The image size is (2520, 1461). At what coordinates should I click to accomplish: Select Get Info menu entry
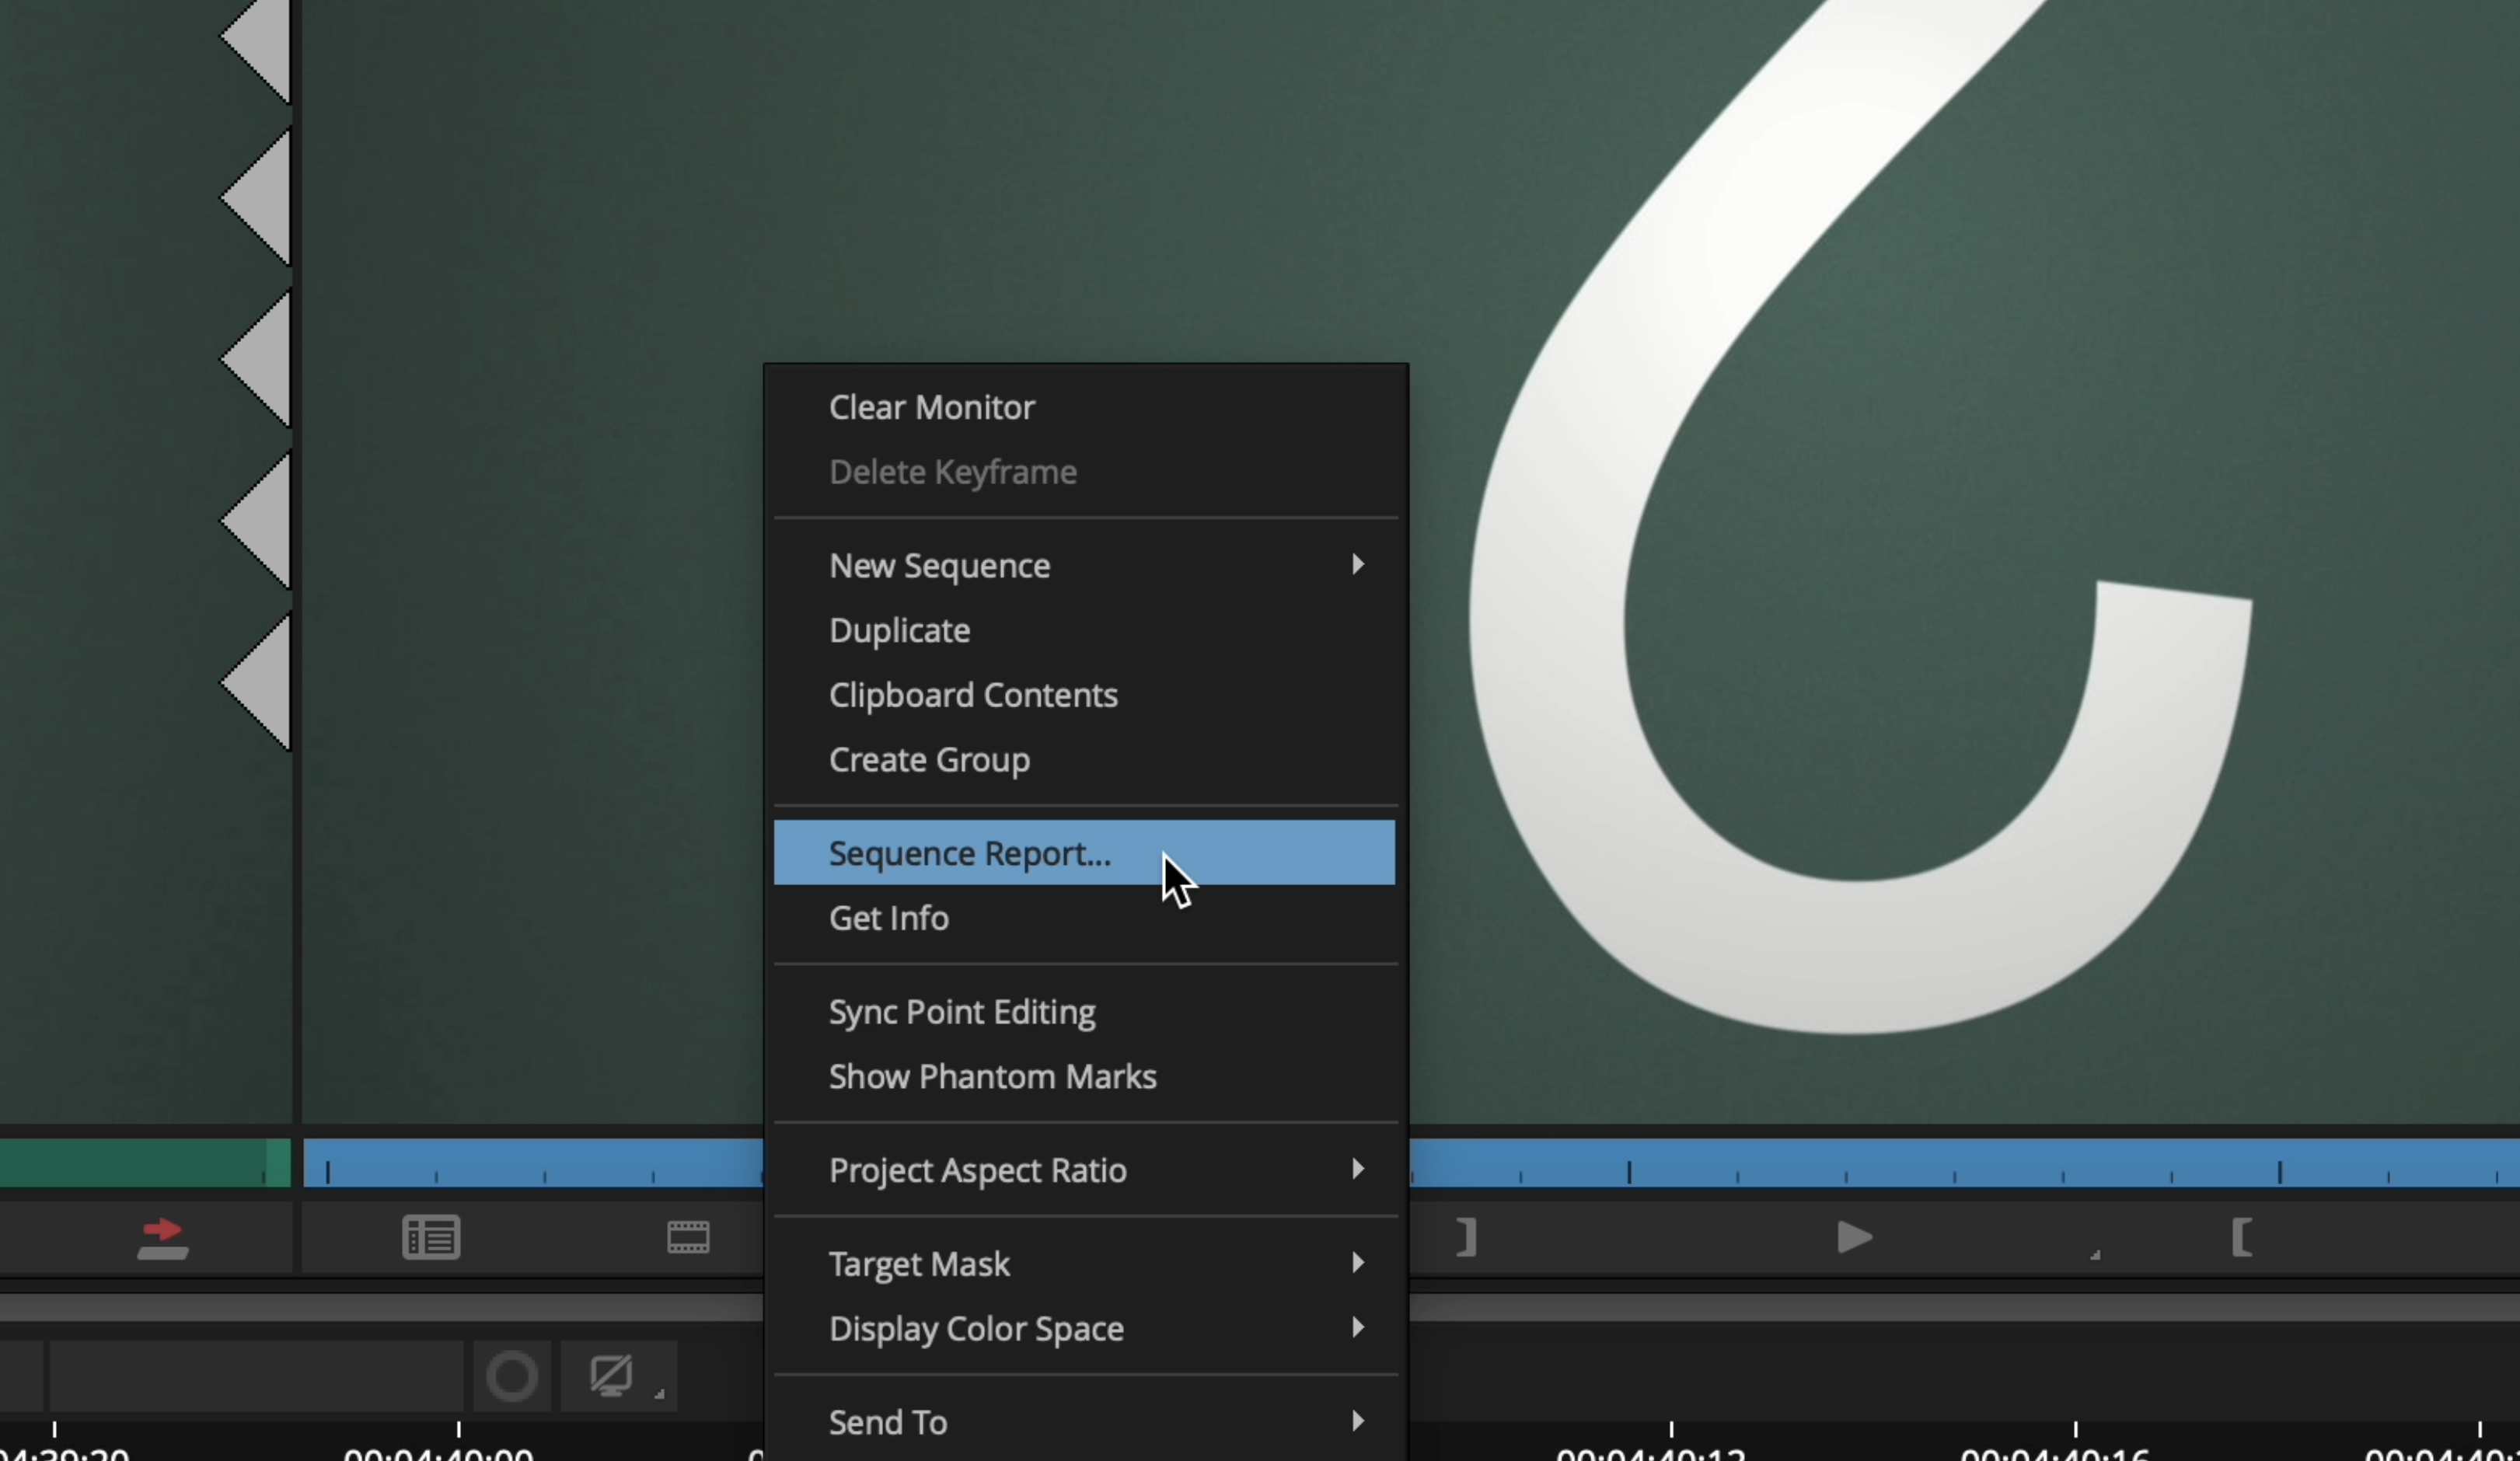pos(888,918)
